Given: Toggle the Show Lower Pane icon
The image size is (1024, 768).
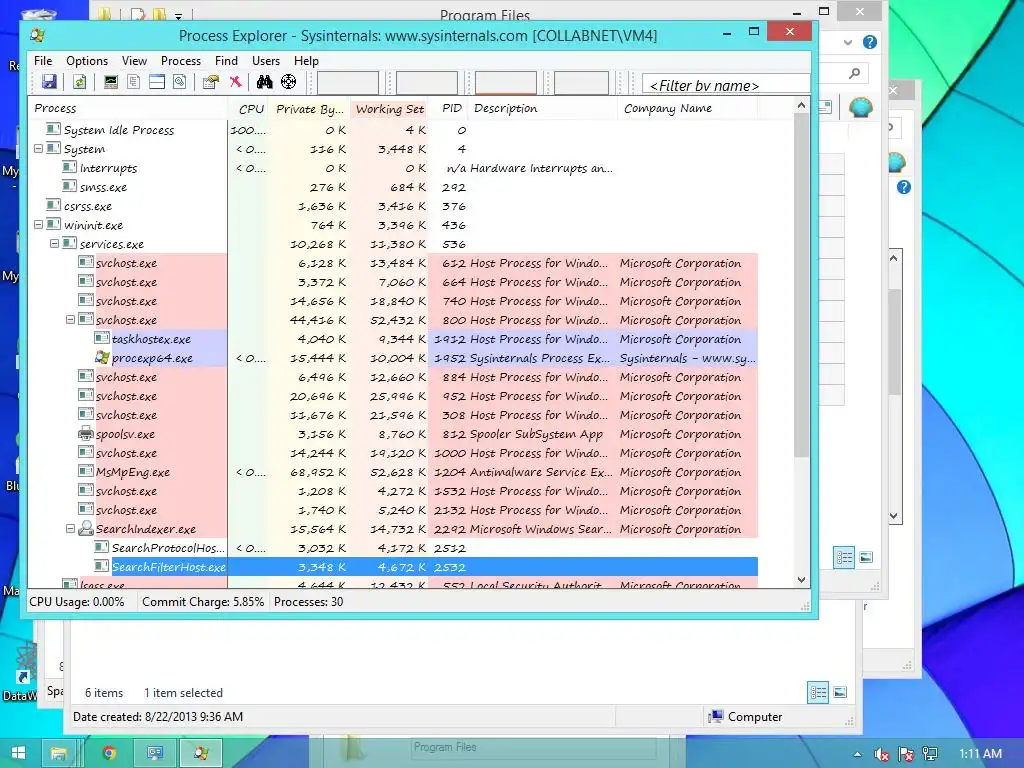Looking at the screenshot, I should click(157, 82).
